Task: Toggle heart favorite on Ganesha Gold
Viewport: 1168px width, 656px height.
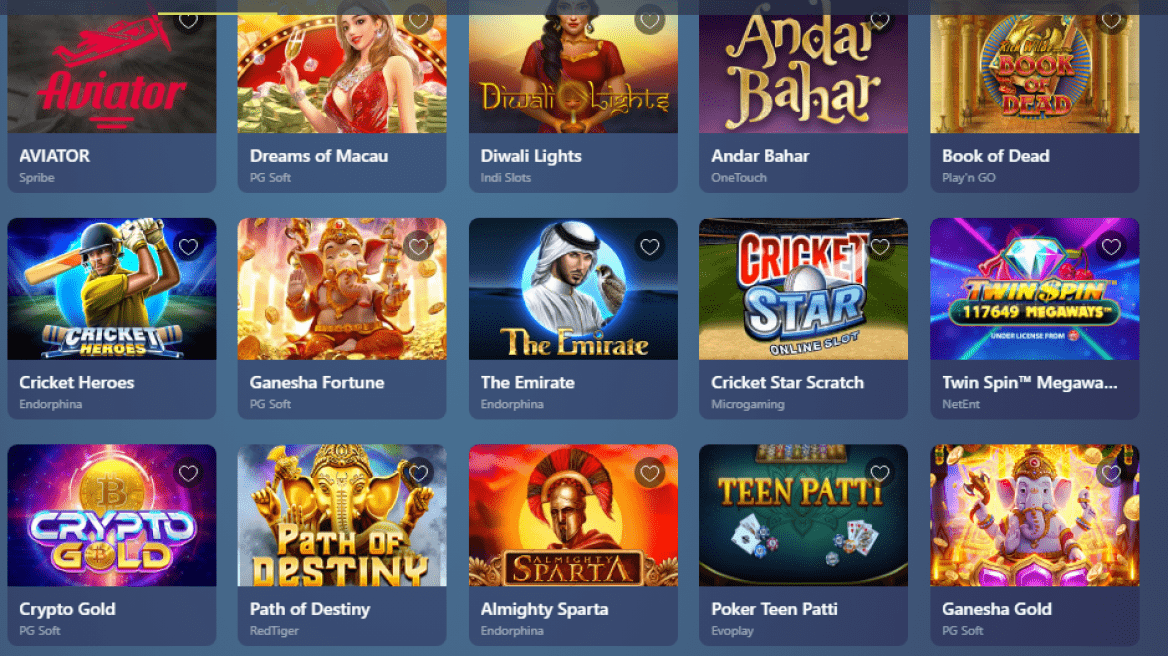Action: pyautogui.click(x=1111, y=473)
